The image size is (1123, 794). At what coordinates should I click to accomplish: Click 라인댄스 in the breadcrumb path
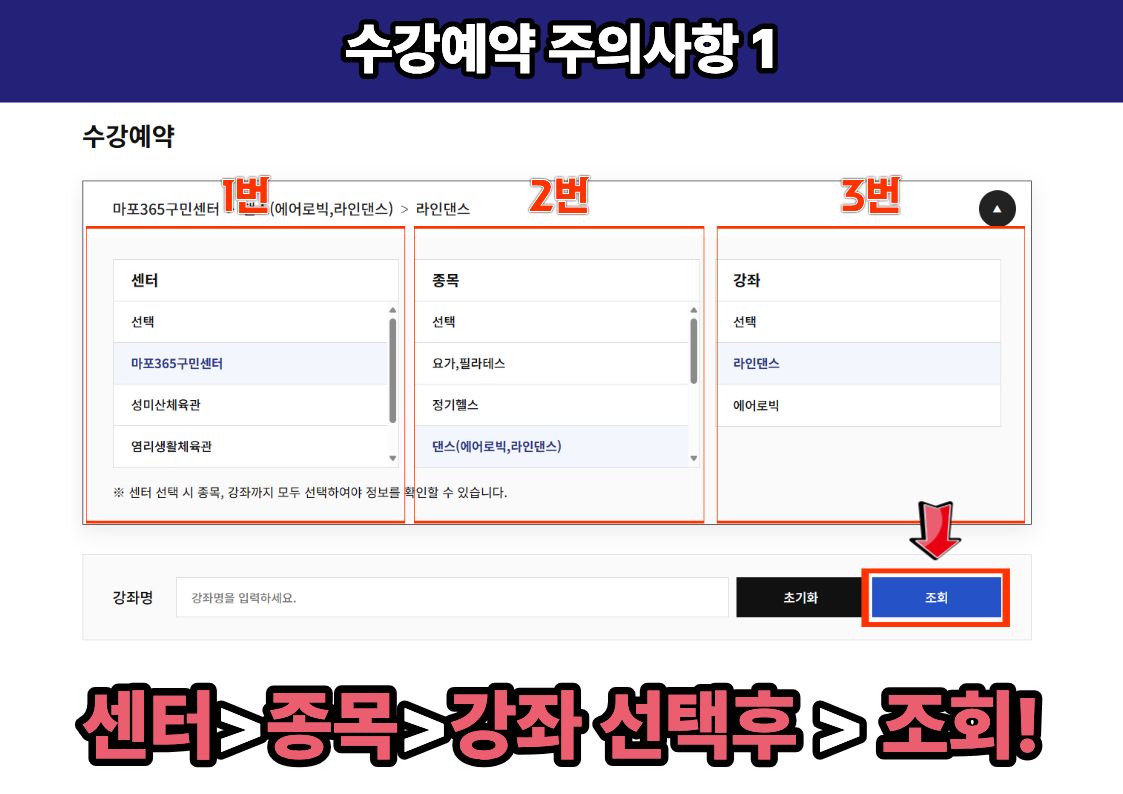pos(443,209)
